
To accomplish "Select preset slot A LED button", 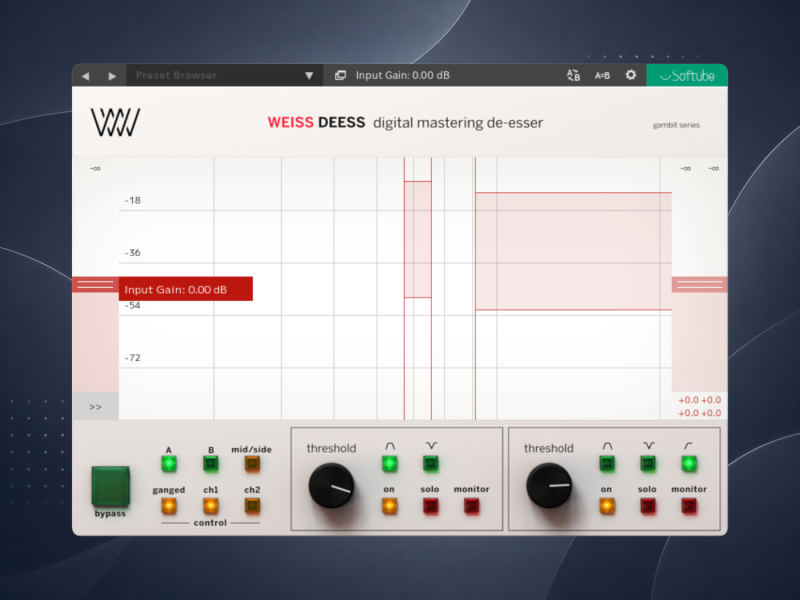I will [169, 464].
